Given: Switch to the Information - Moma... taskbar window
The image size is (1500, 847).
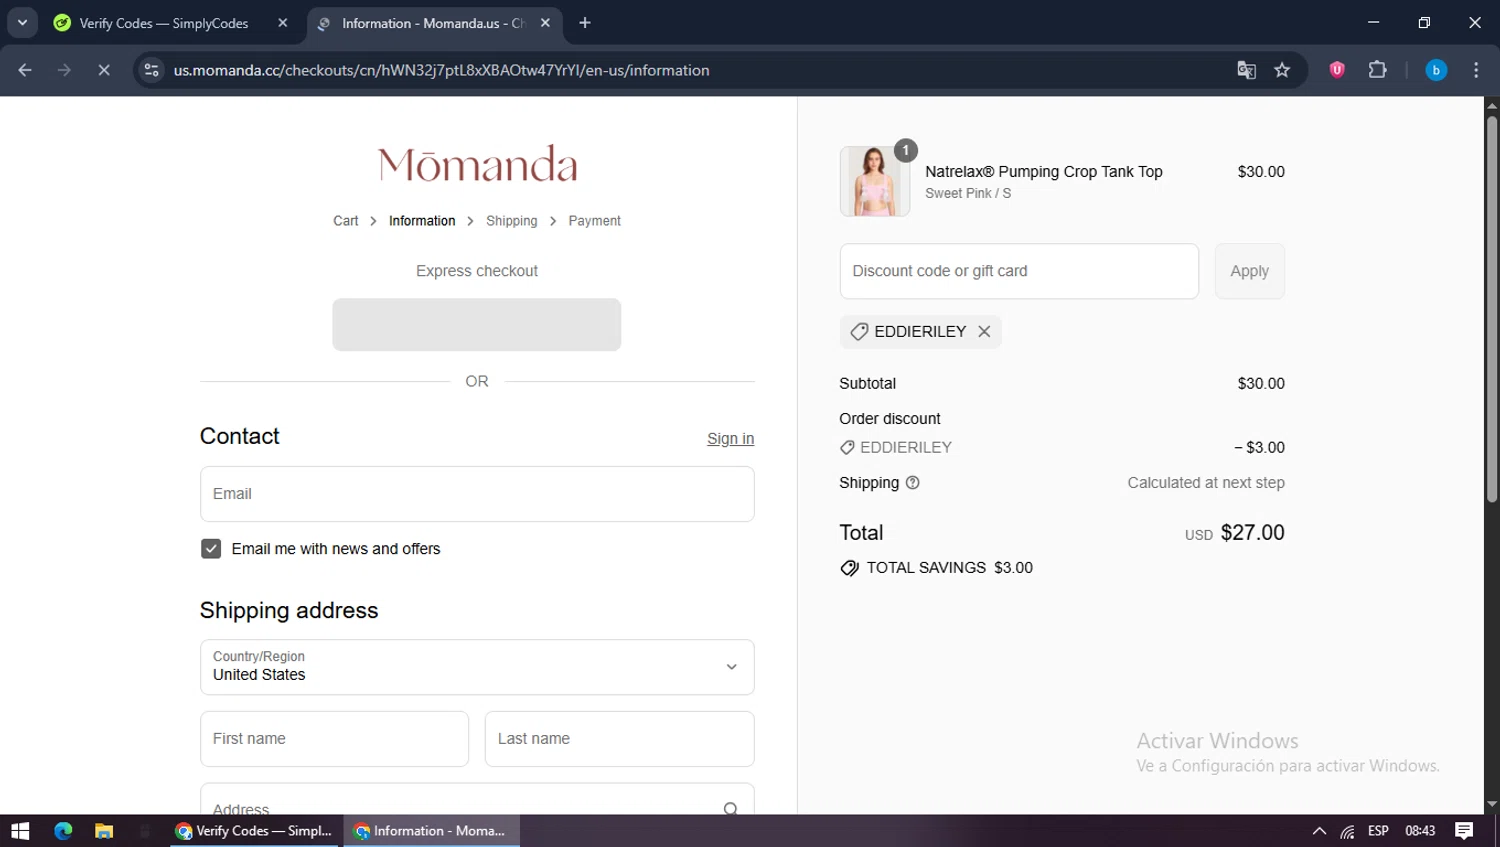Looking at the screenshot, I should (x=432, y=831).
